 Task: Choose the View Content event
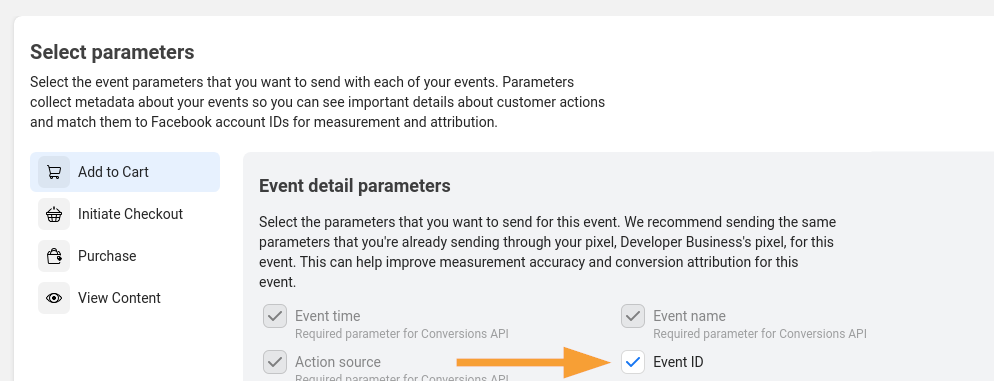[x=125, y=298]
